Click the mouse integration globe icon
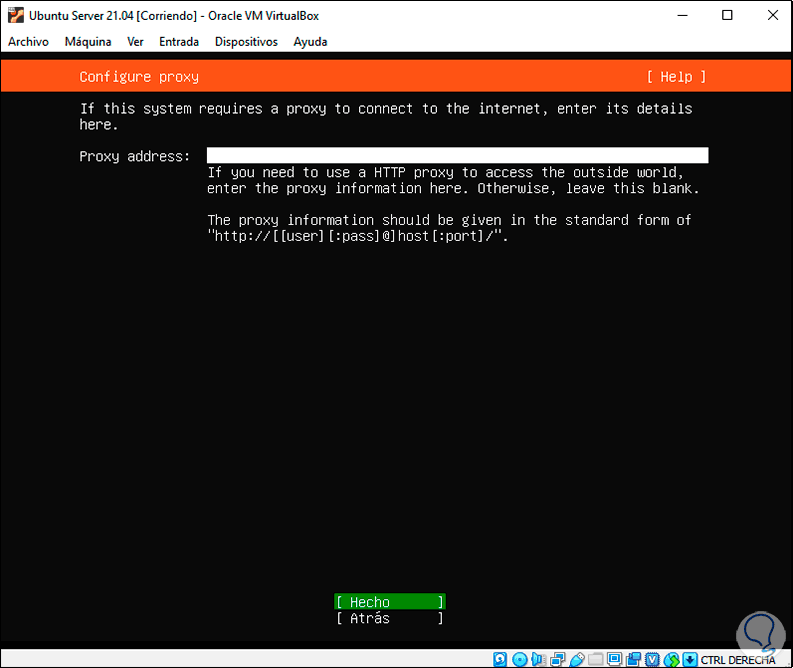The height and width of the screenshot is (668, 793). point(671,659)
